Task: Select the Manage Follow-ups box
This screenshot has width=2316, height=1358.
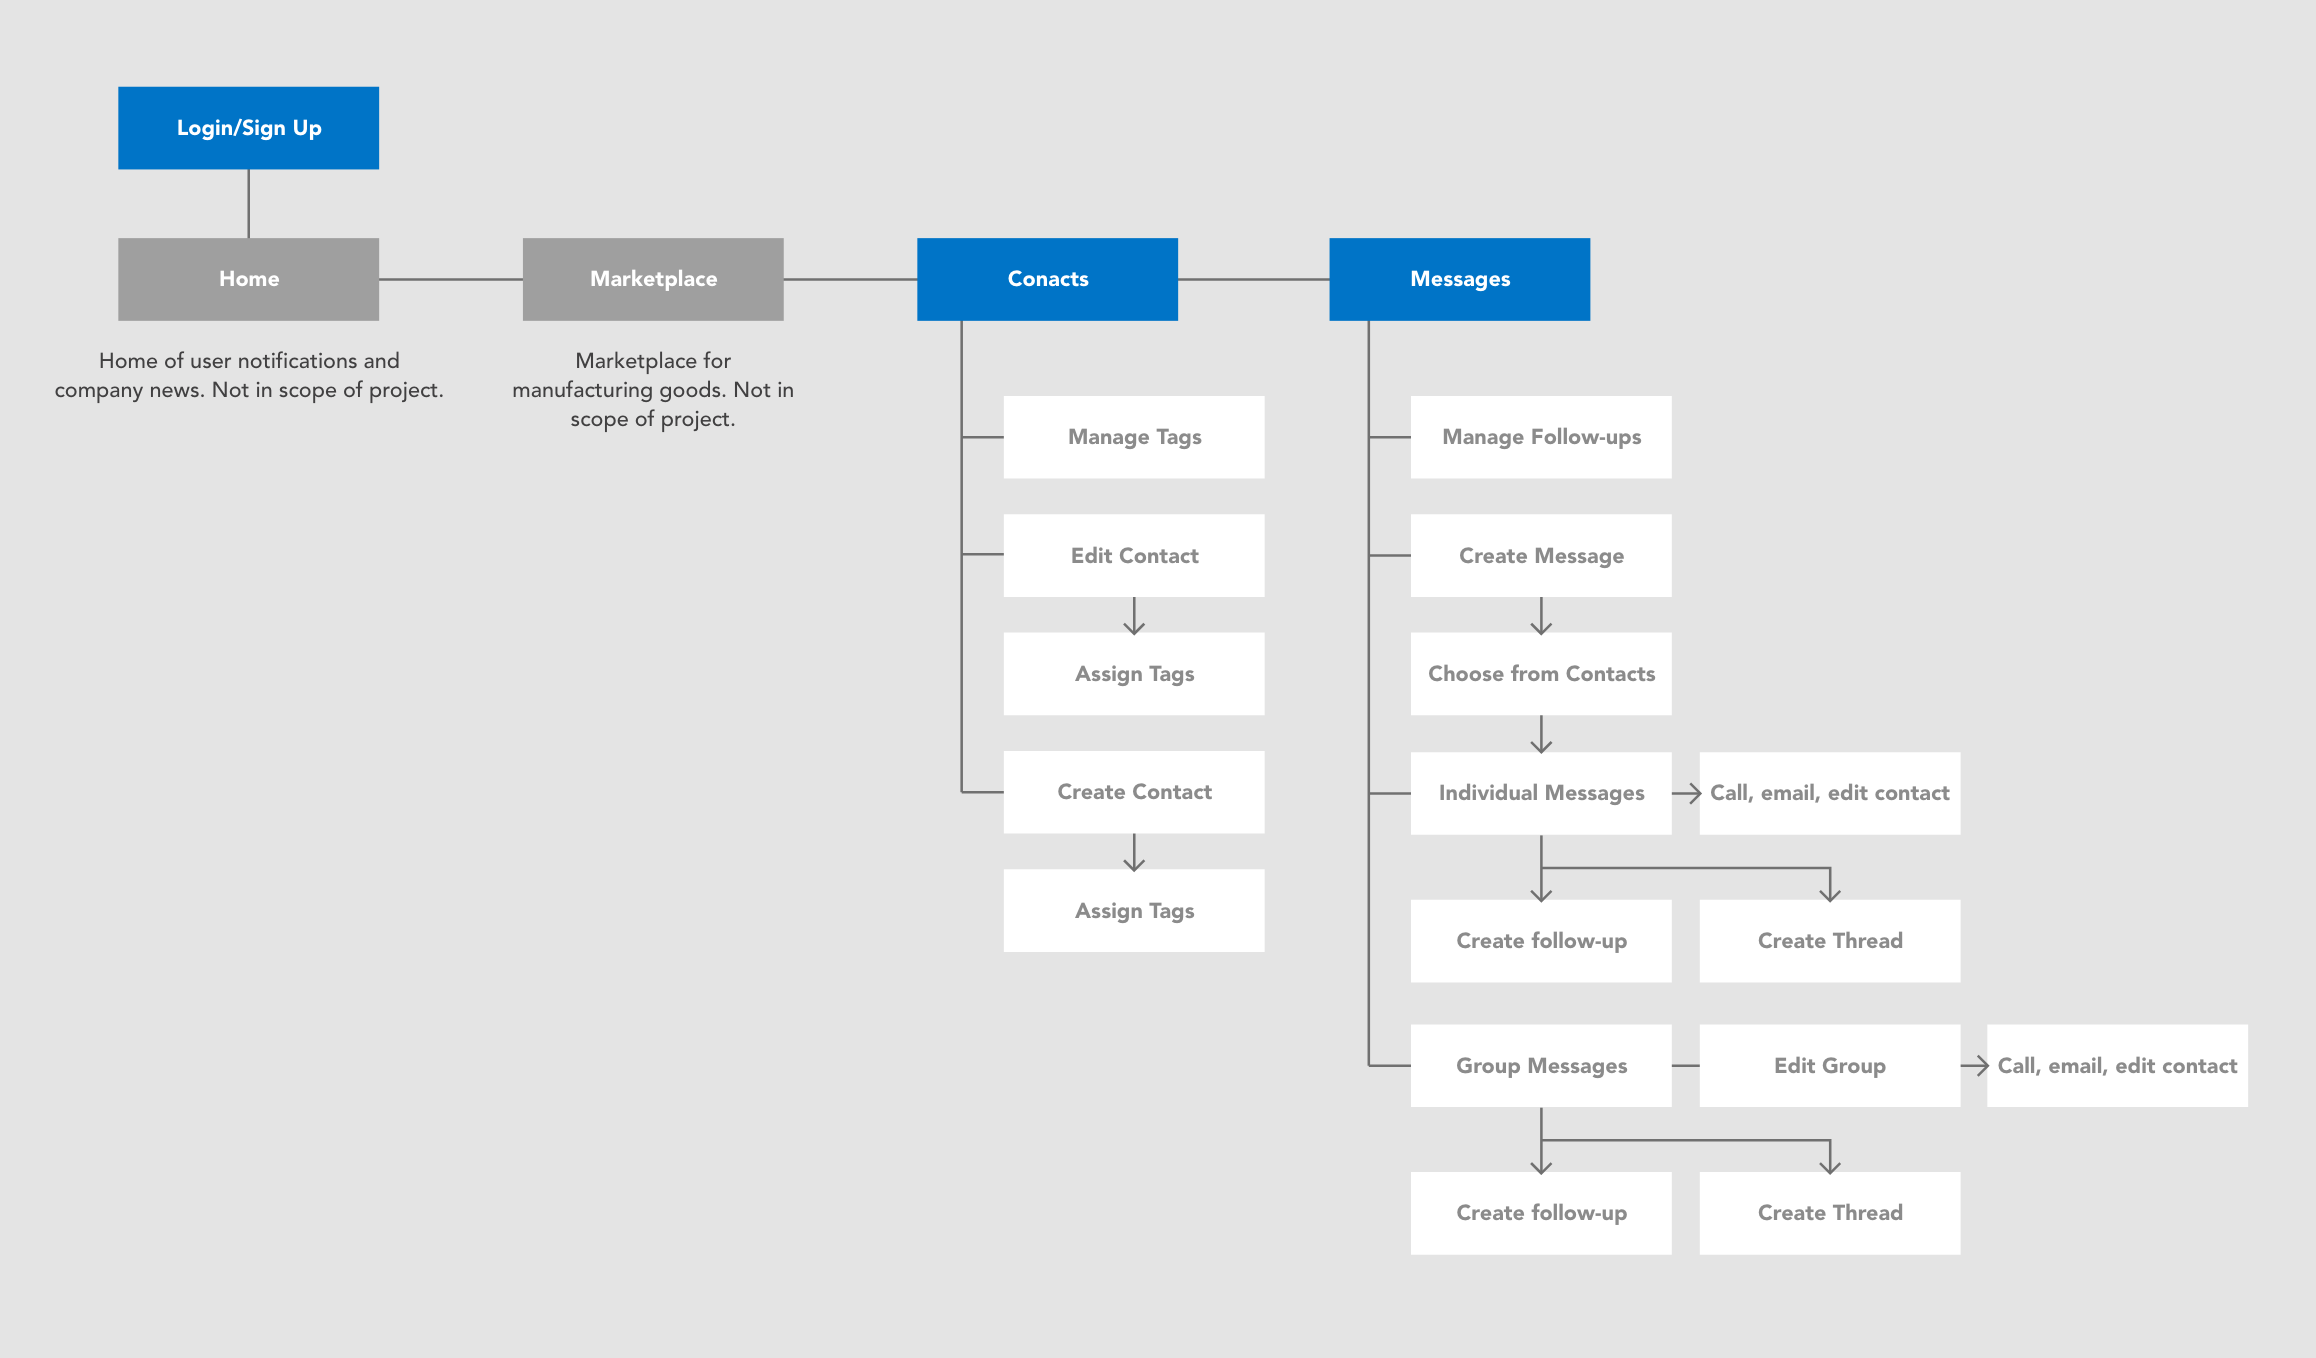Action: tap(1541, 437)
